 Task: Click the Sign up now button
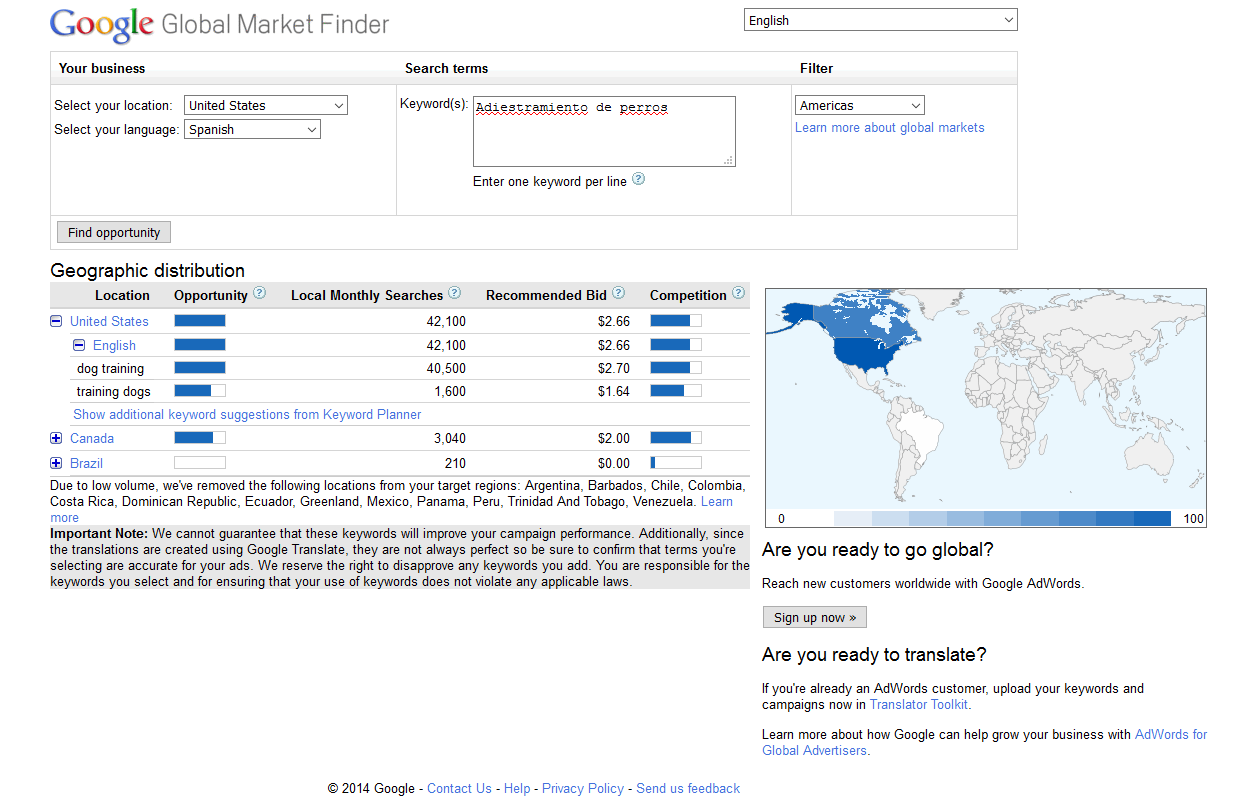(x=815, y=617)
